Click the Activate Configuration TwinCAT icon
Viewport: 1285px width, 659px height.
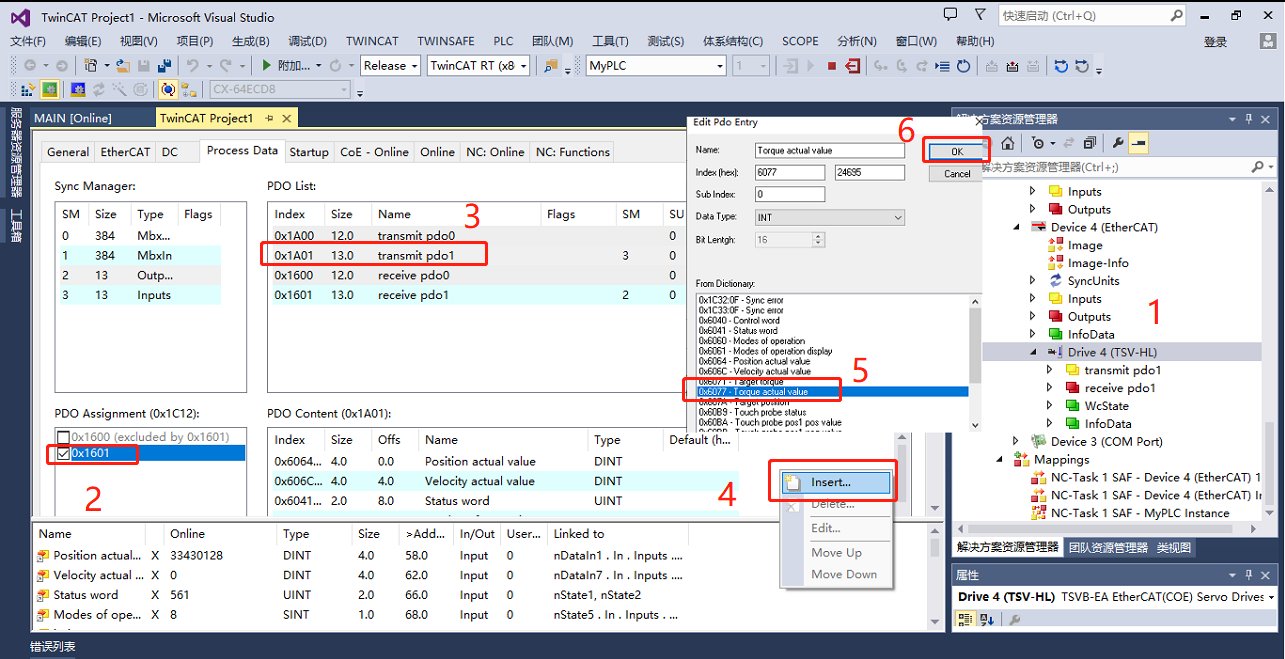(x=26, y=89)
